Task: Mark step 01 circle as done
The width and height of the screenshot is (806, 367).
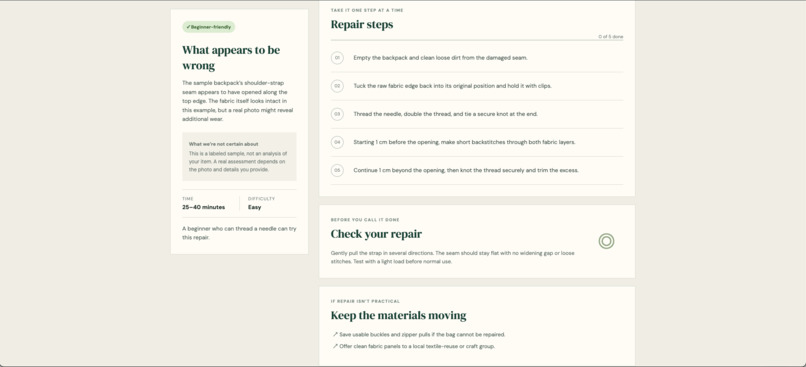Action: pos(337,58)
